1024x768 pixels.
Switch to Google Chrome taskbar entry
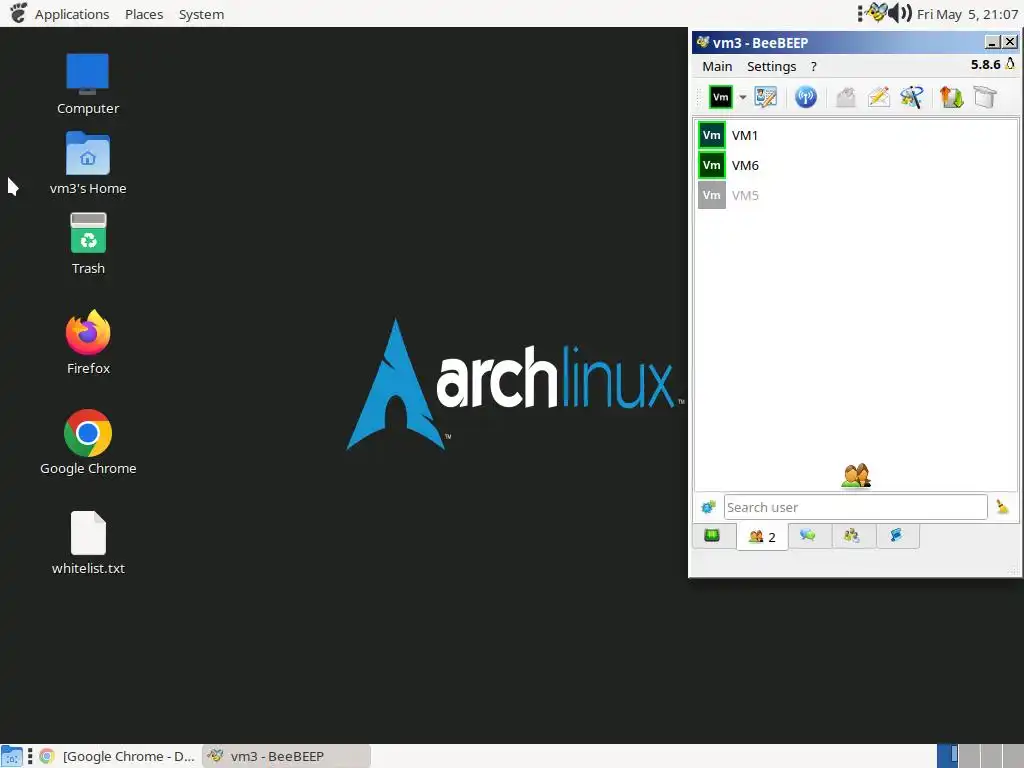pos(118,756)
